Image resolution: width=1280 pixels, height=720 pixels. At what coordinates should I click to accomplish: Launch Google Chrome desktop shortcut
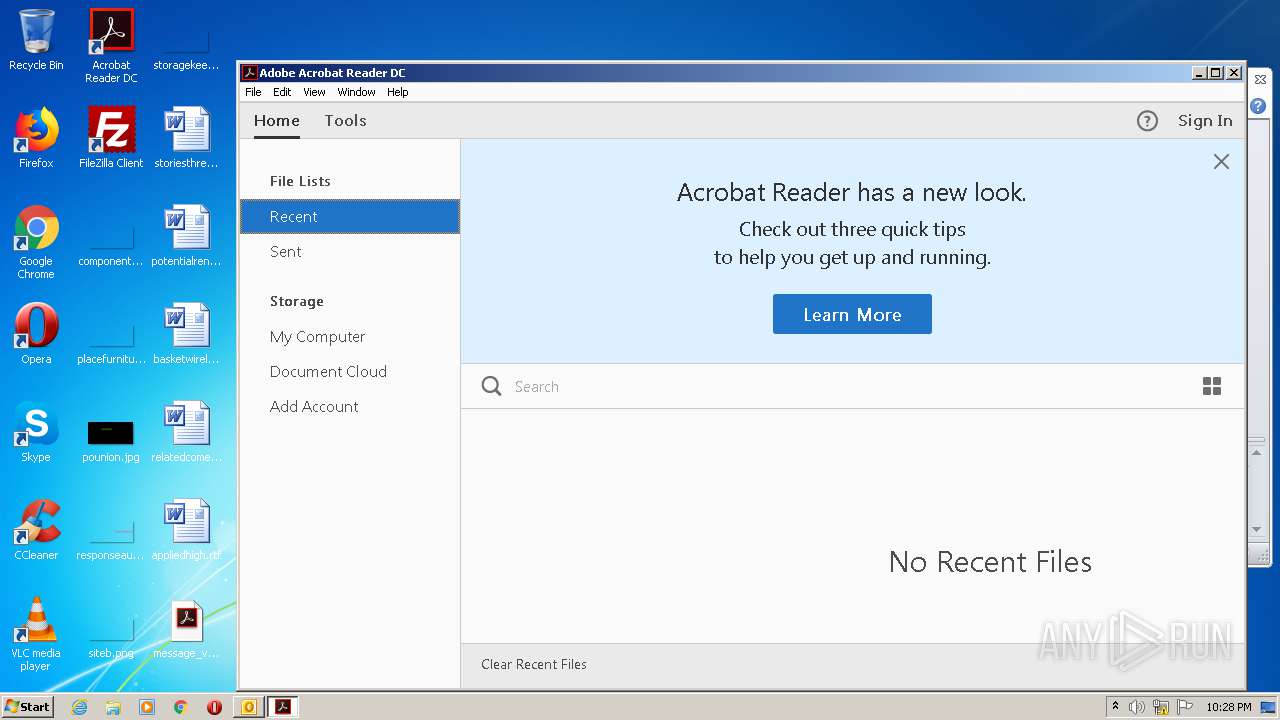(36, 242)
